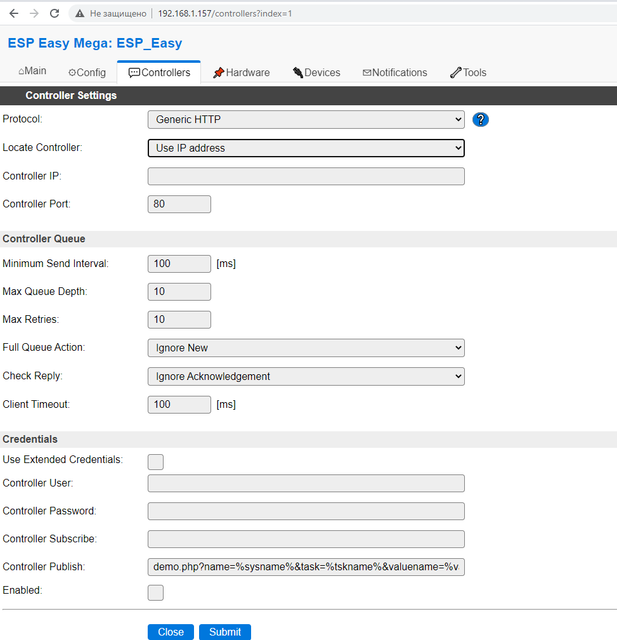Click the Client Timeout field

point(179,404)
